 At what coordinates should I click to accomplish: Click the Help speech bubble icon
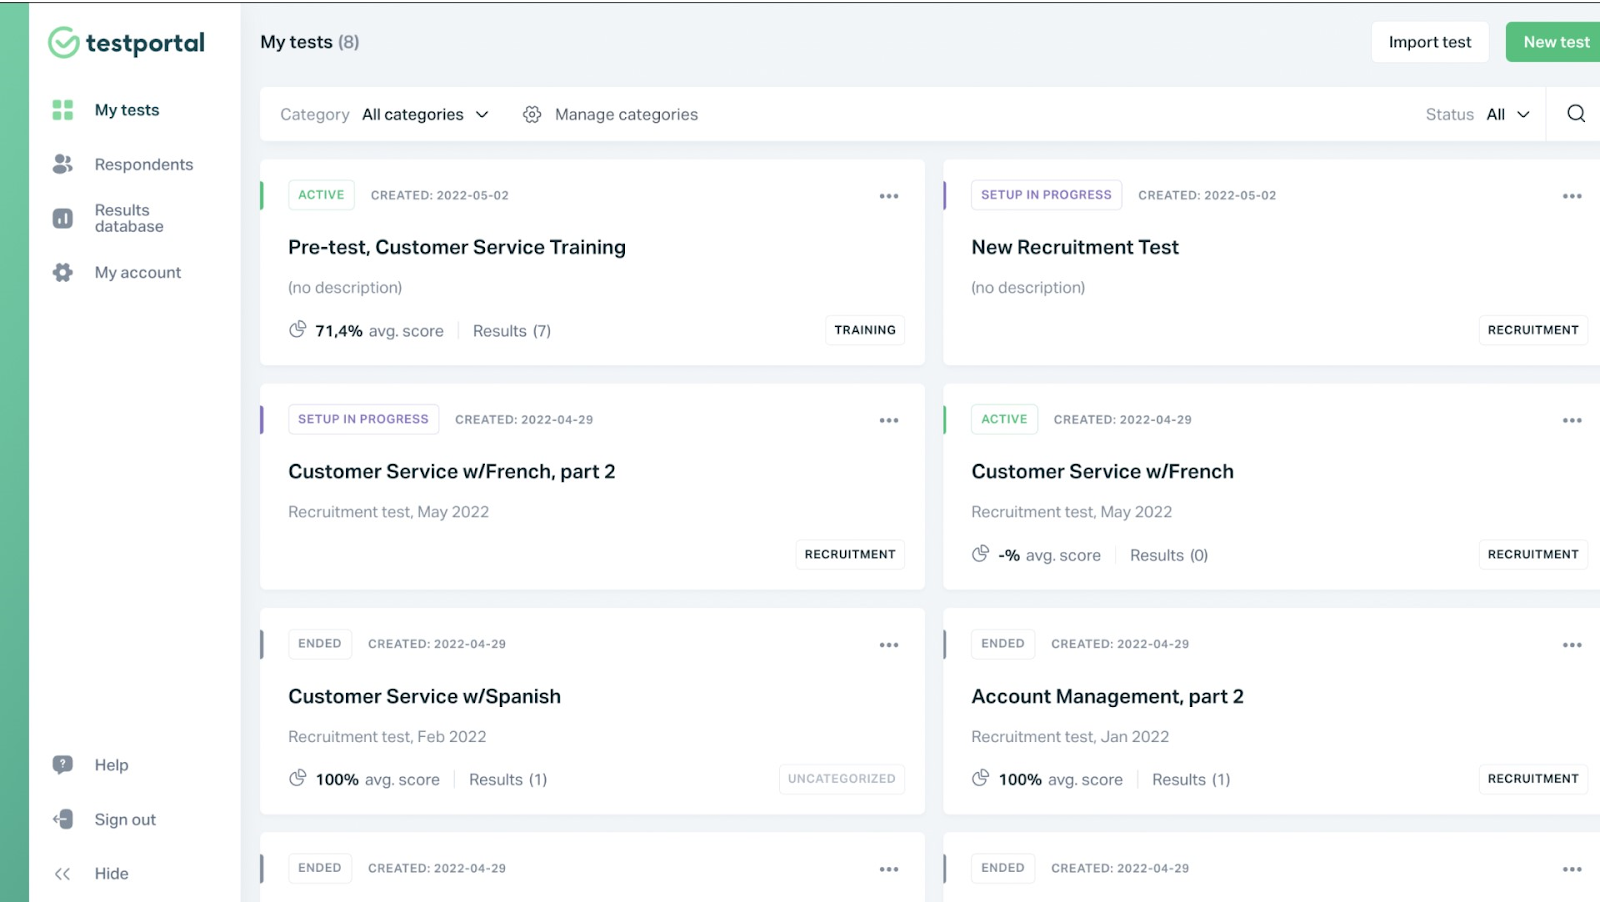click(x=63, y=765)
